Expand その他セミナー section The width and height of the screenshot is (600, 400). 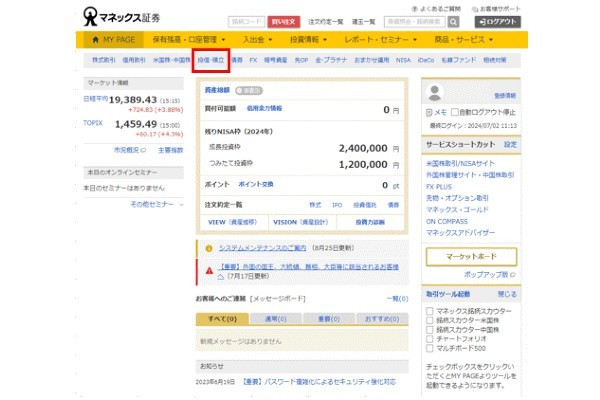tap(157, 204)
